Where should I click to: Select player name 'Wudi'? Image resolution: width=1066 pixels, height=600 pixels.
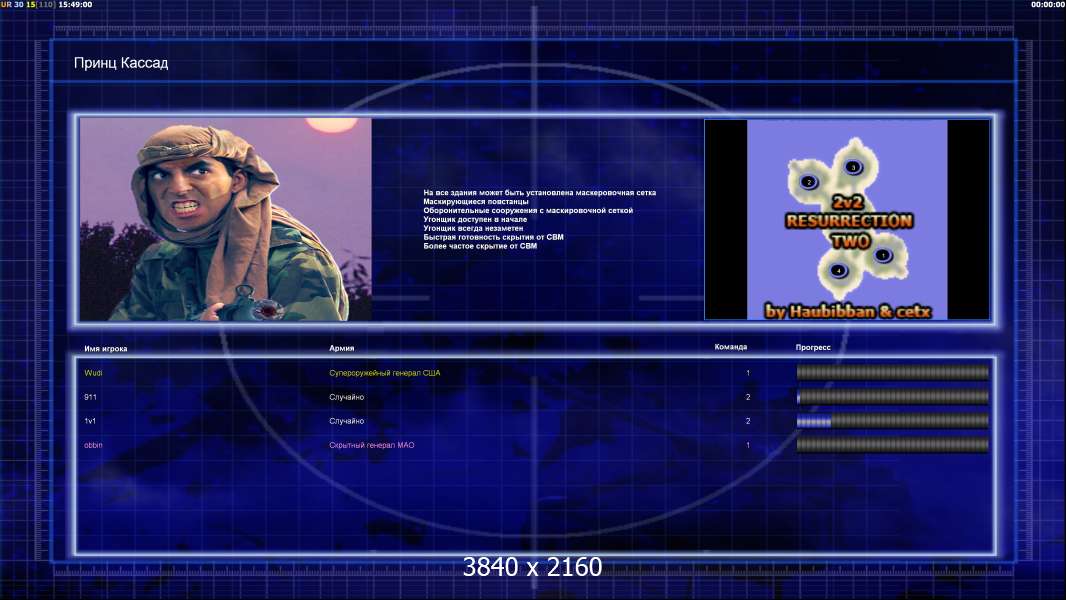[x=93, y=373]
